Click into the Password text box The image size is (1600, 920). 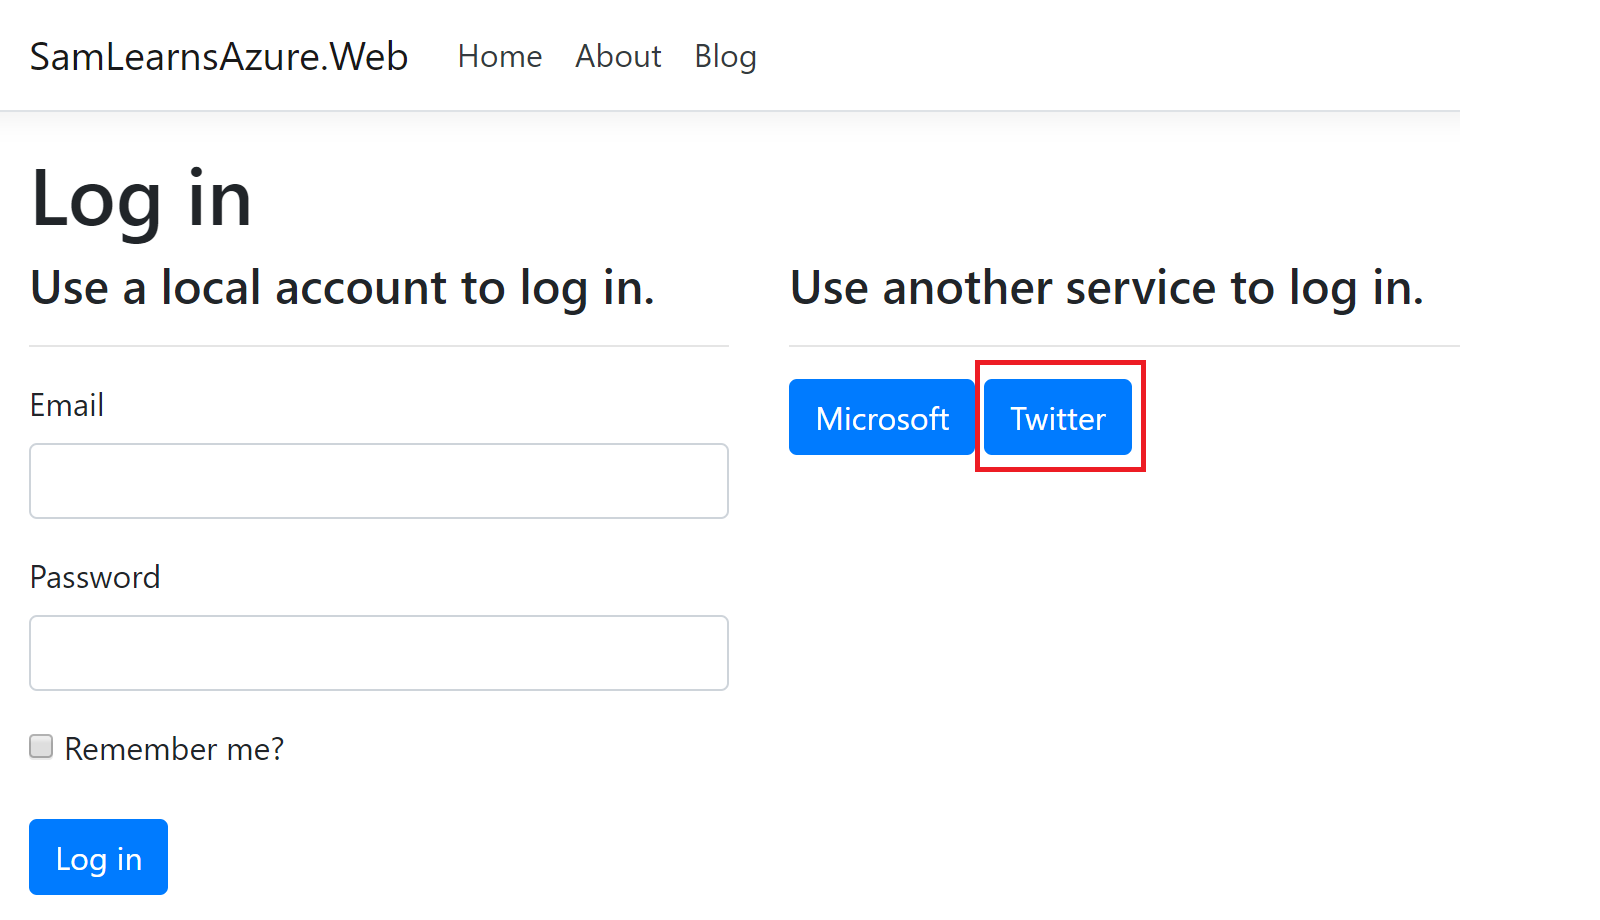[x=379, y=653]
